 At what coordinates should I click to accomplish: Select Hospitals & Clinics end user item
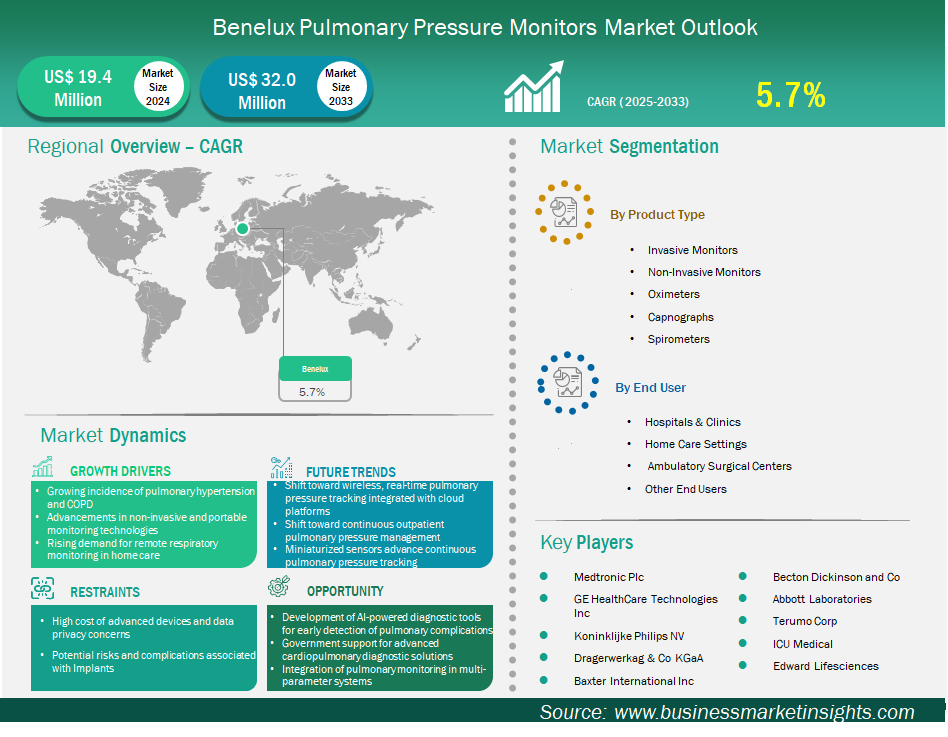692,422
